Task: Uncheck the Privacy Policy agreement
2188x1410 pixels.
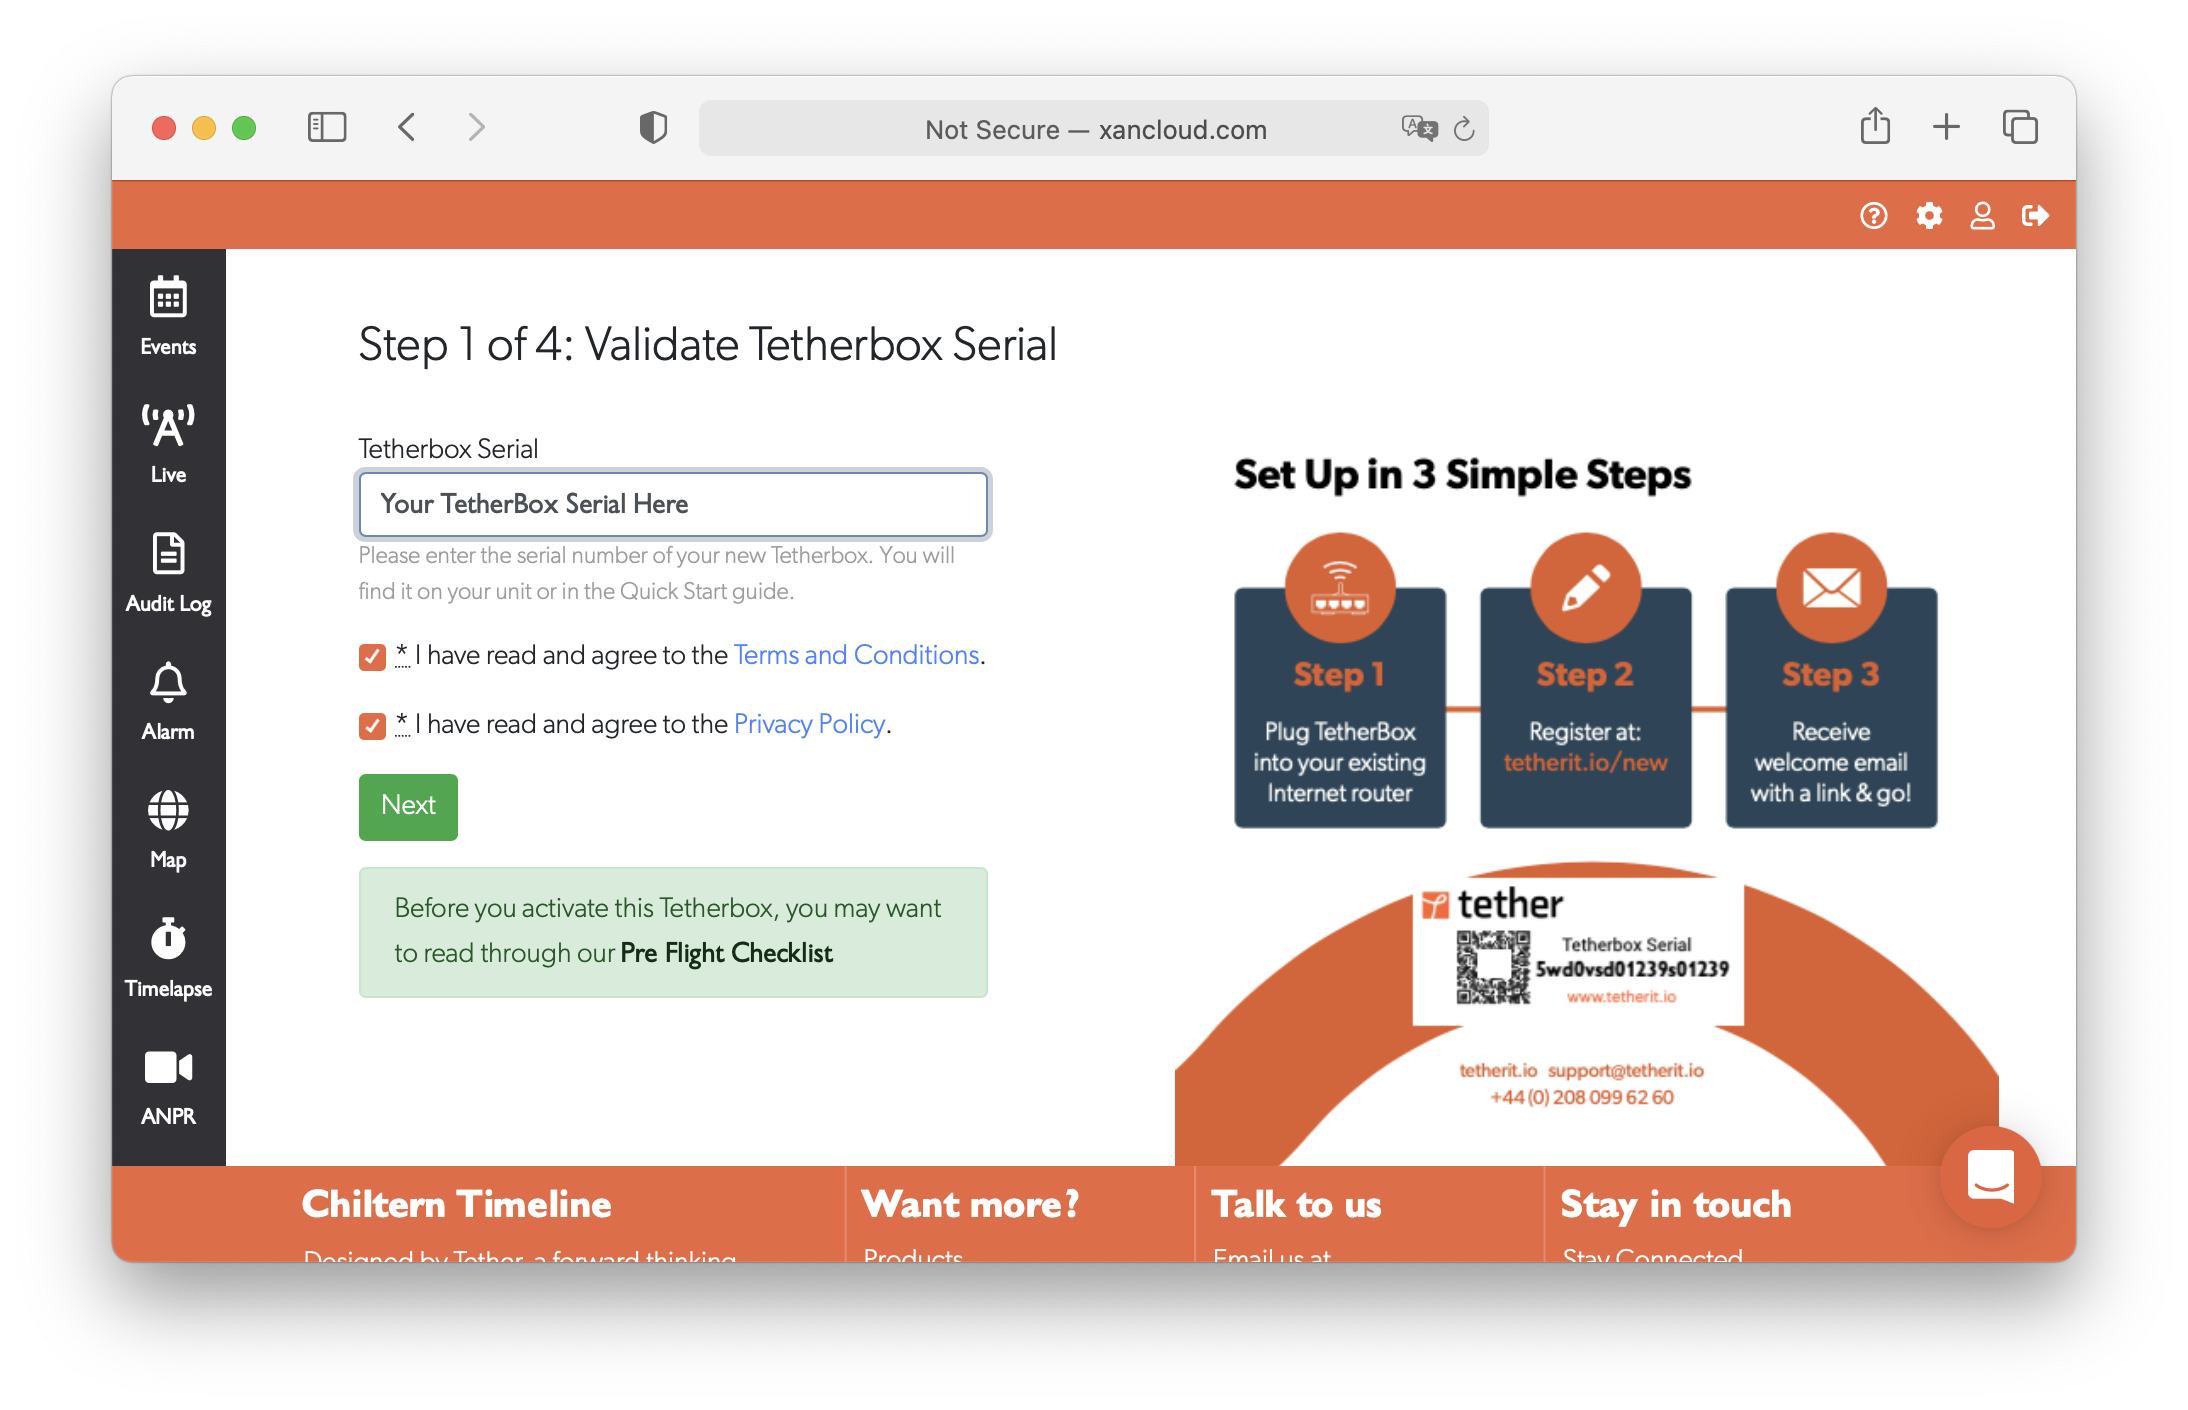Action: coord(371,725)
